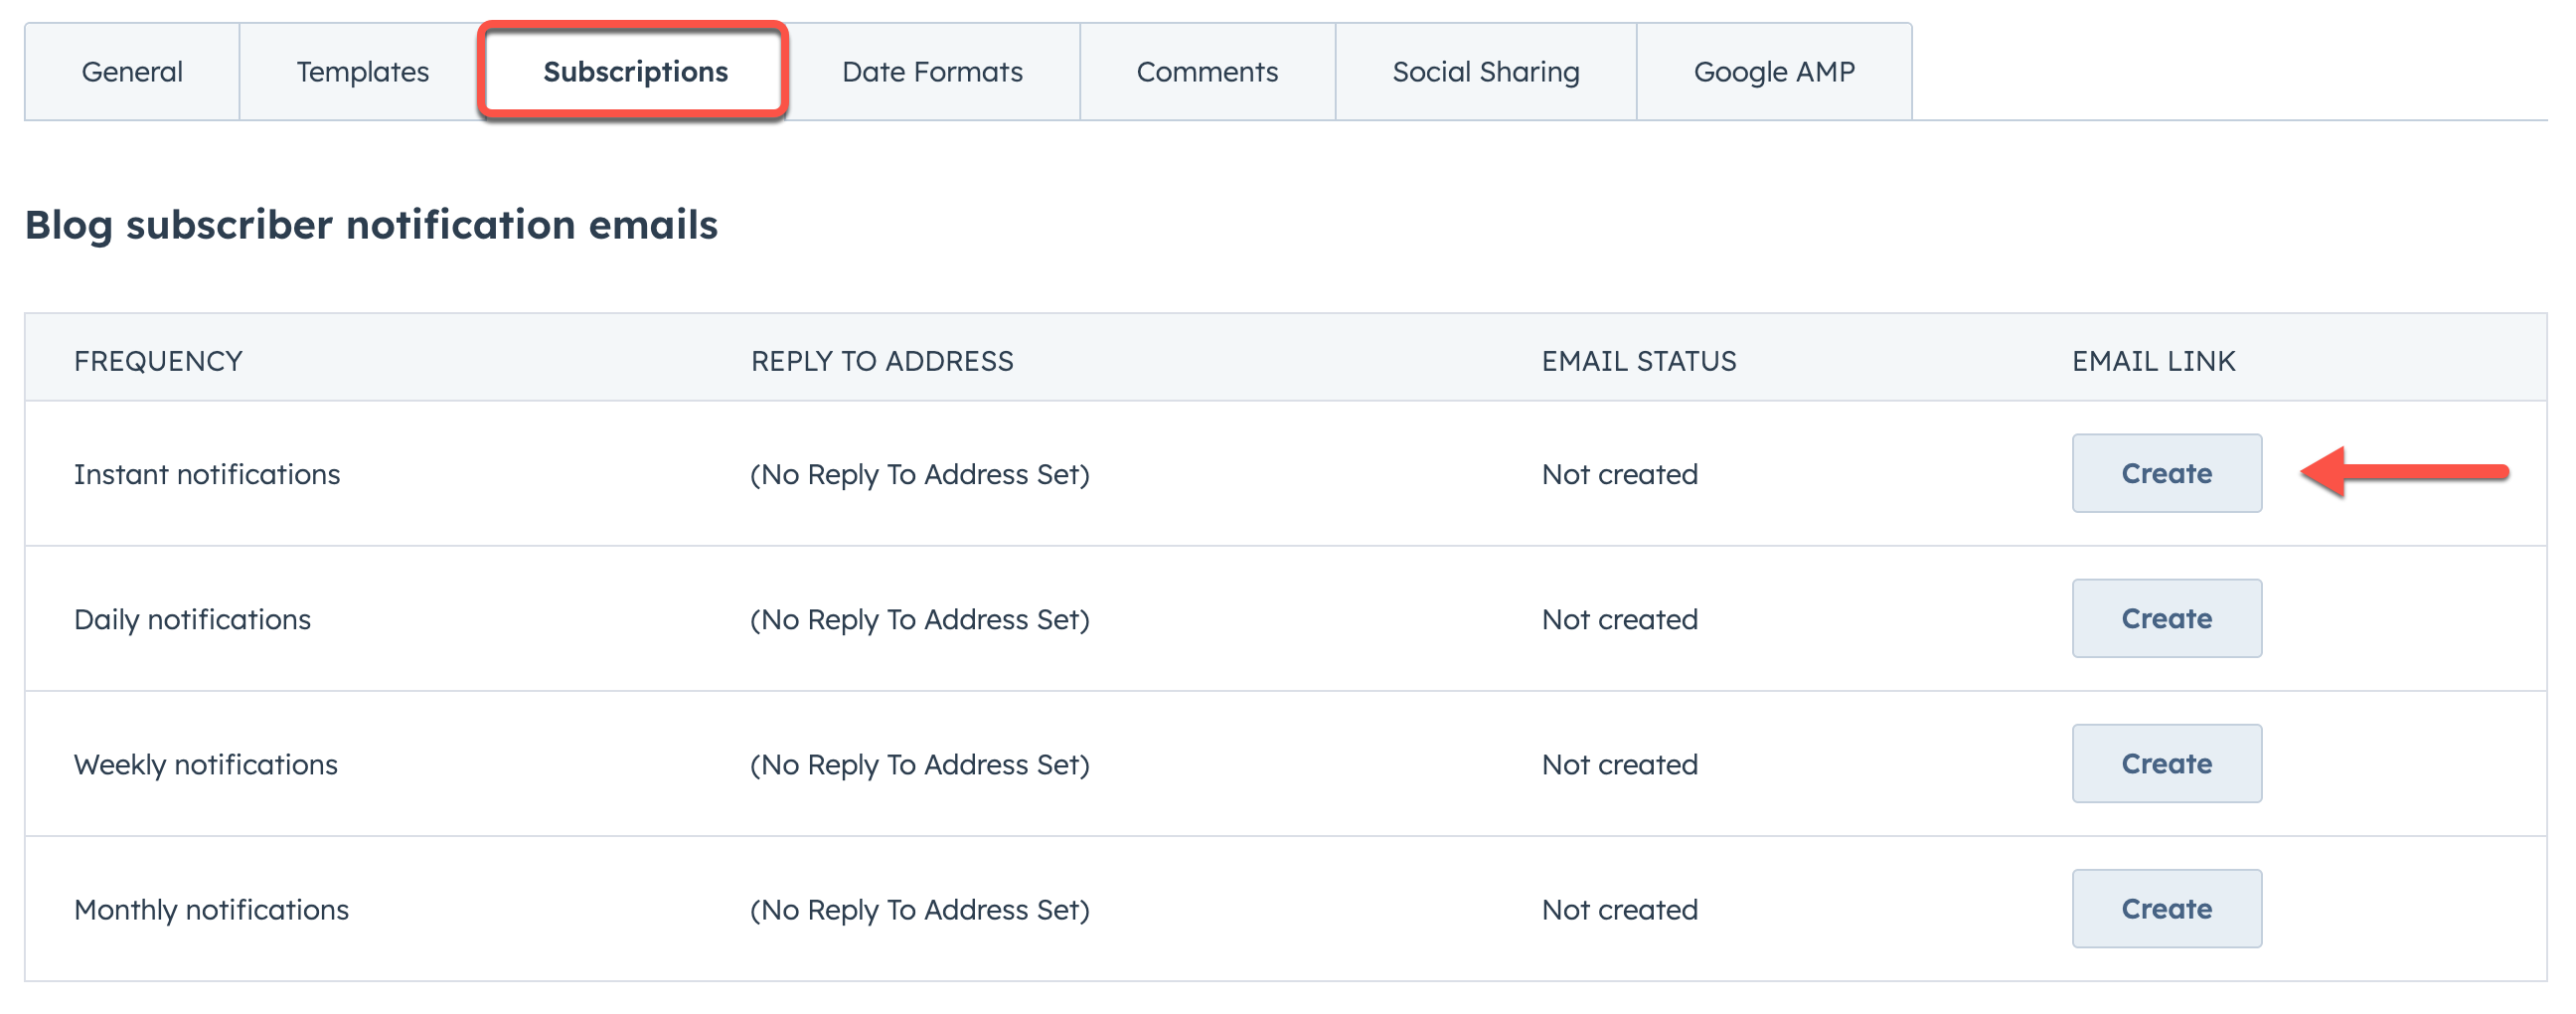
Task: Select the Subscriptions tab
Action: 635,72
